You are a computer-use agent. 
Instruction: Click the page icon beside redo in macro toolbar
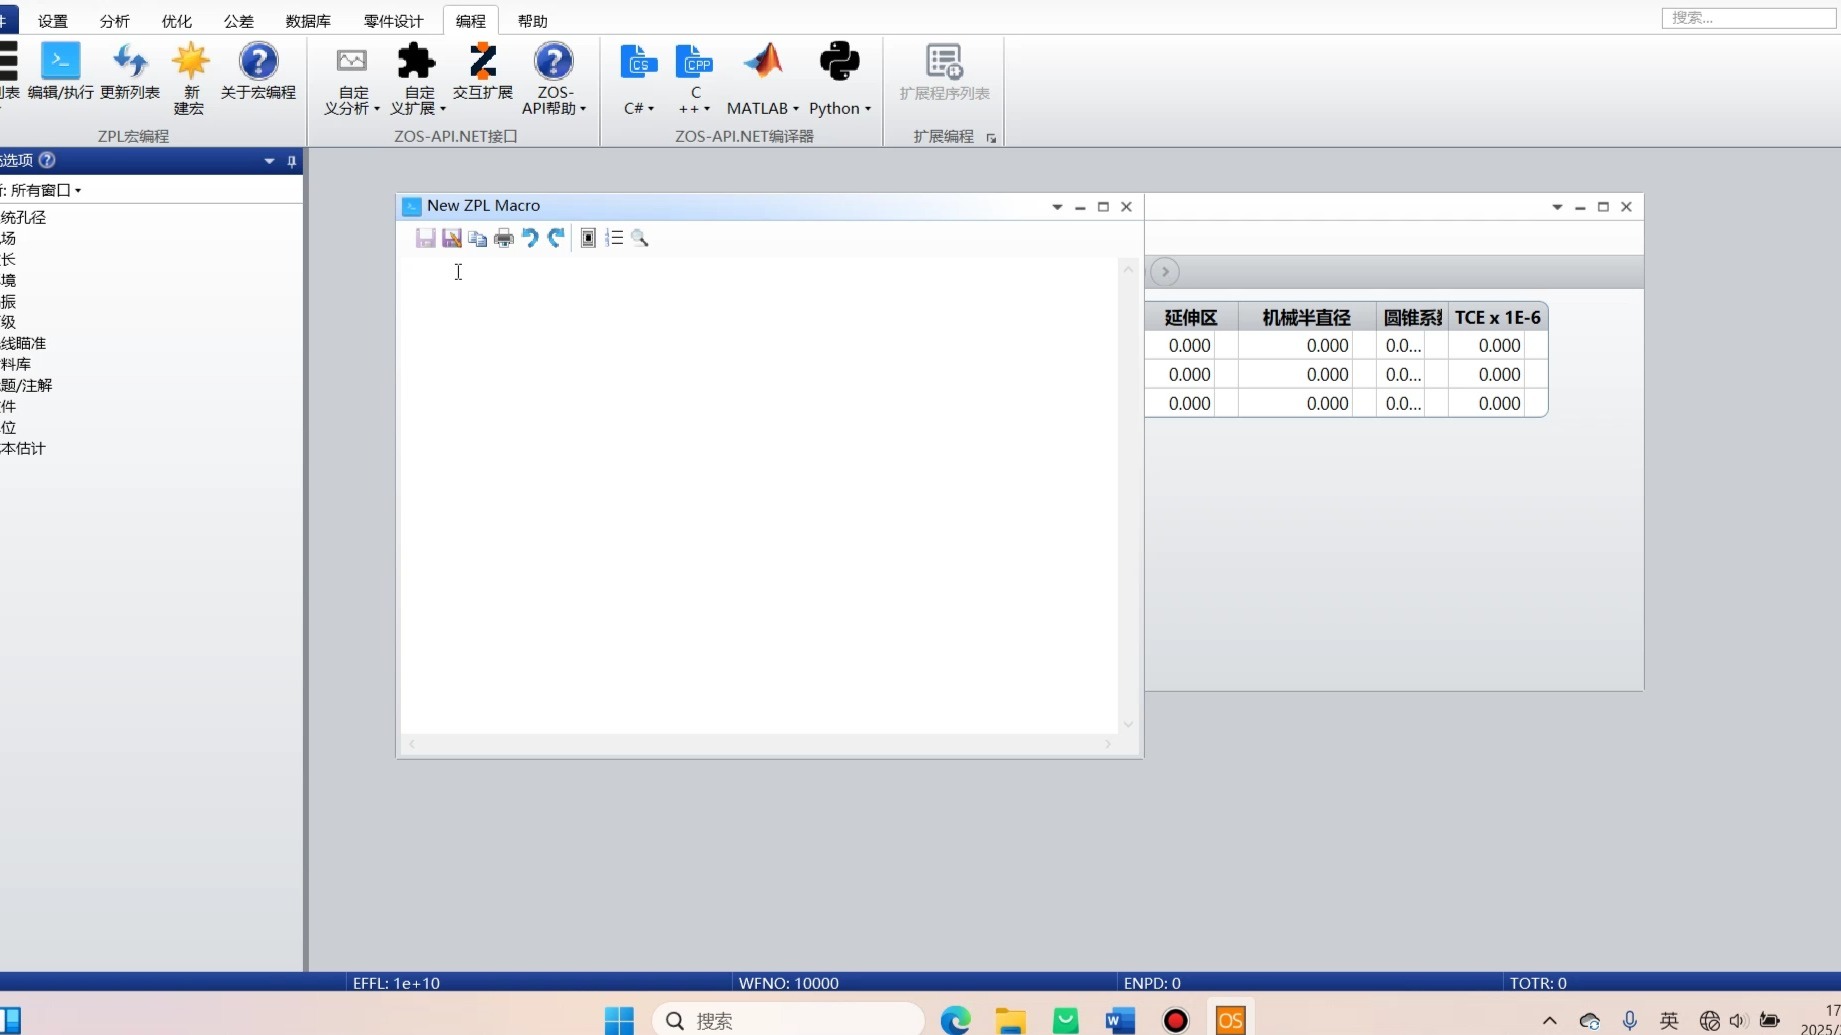(588, 238)
